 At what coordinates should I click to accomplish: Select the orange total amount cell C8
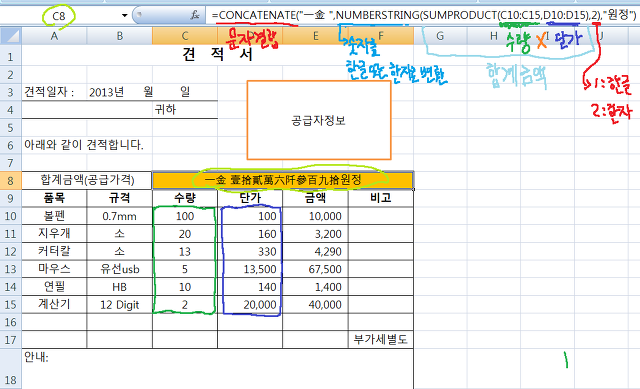(283, 180)
